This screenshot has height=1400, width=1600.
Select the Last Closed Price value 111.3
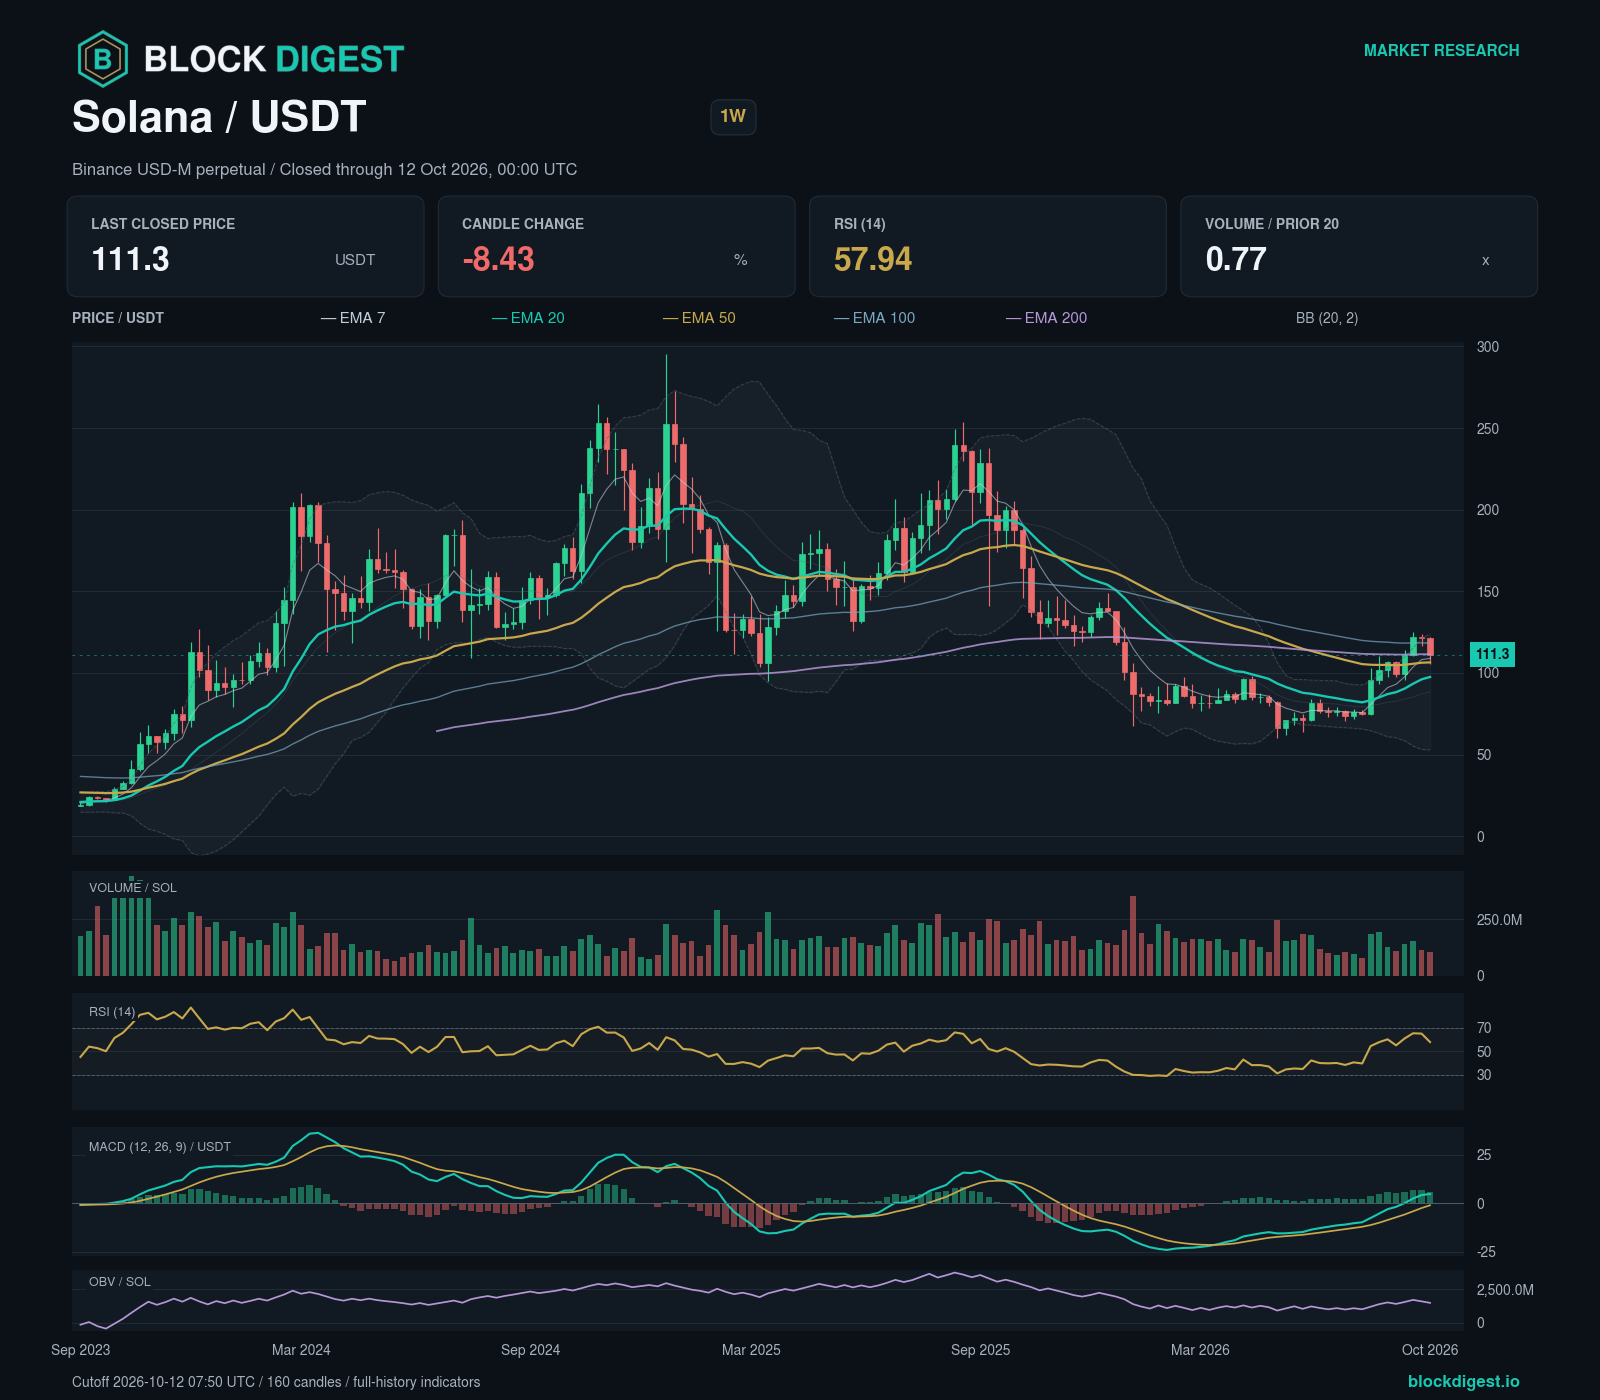click(131, 260)
